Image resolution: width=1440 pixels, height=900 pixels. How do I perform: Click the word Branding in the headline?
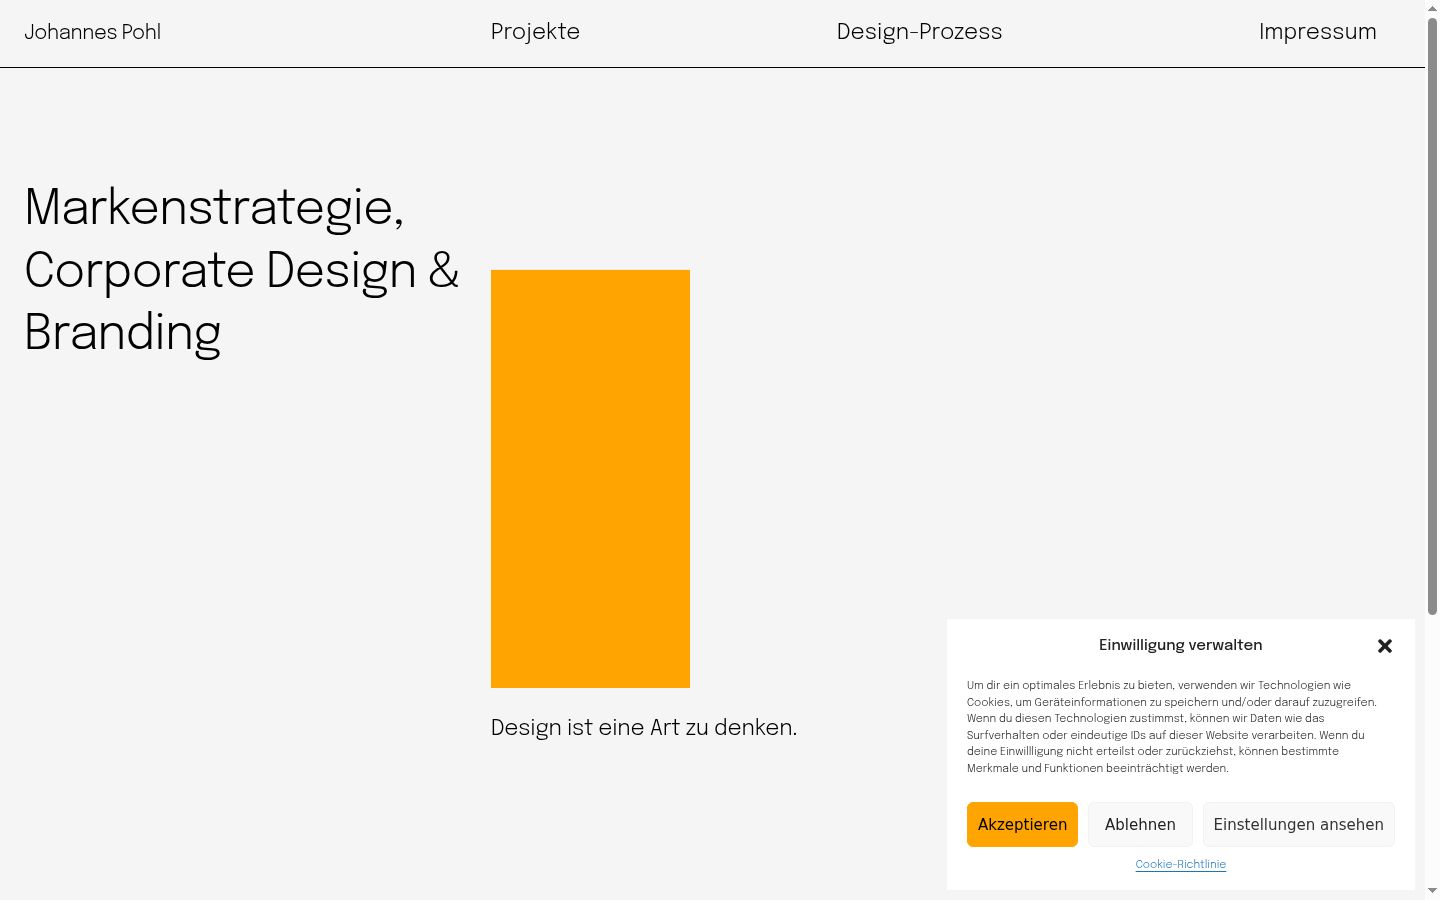[122, 334]
